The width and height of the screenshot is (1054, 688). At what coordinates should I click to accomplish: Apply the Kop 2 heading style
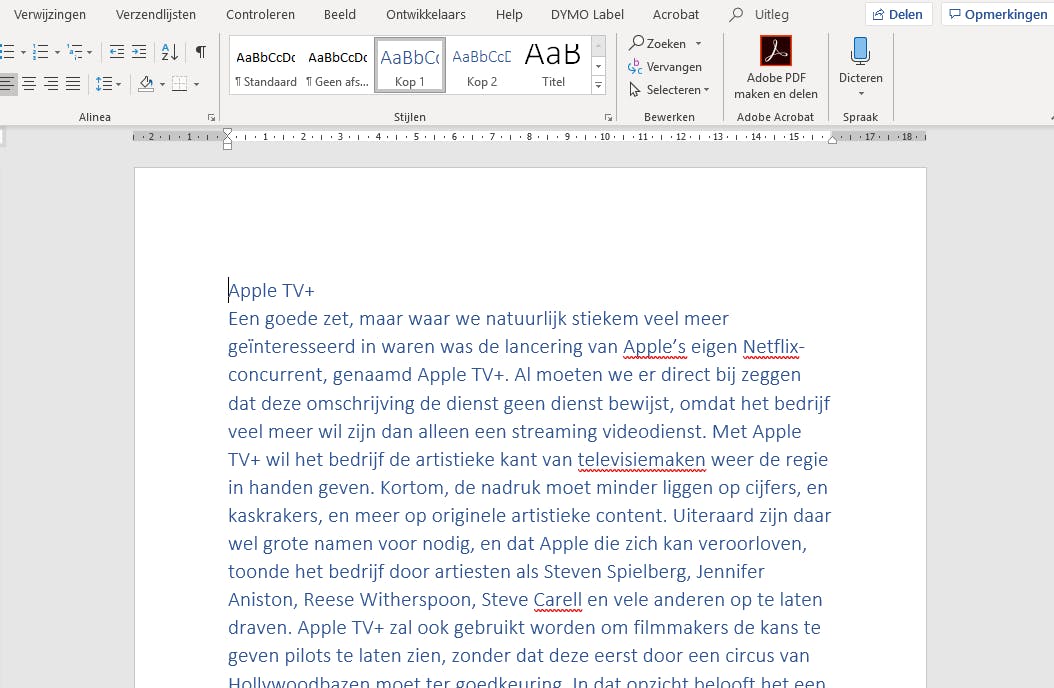coord(482,66)
